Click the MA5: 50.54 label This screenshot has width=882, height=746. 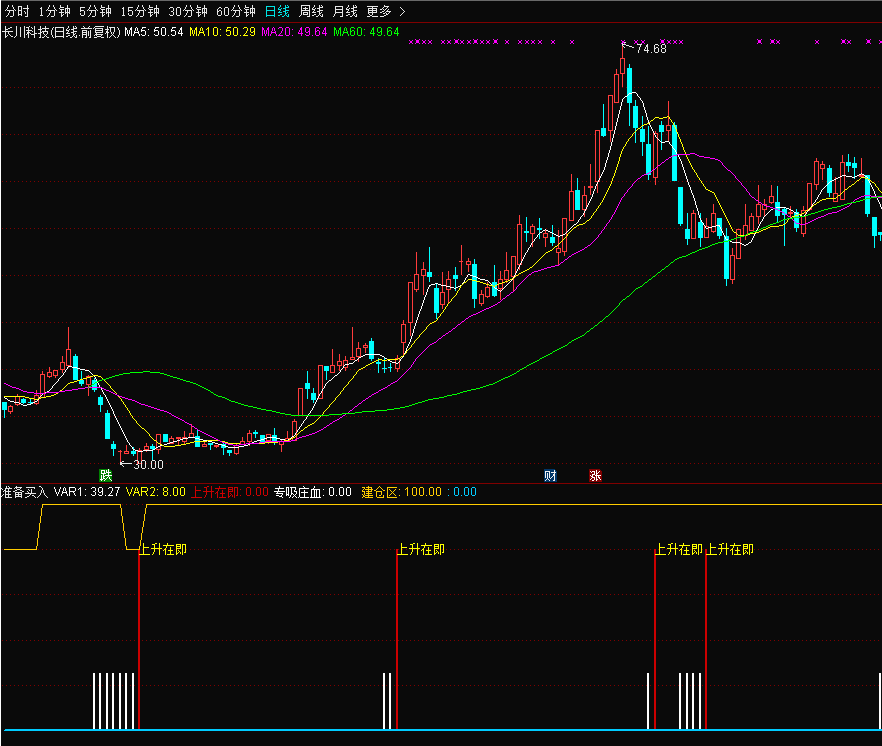tap(154, 32)
